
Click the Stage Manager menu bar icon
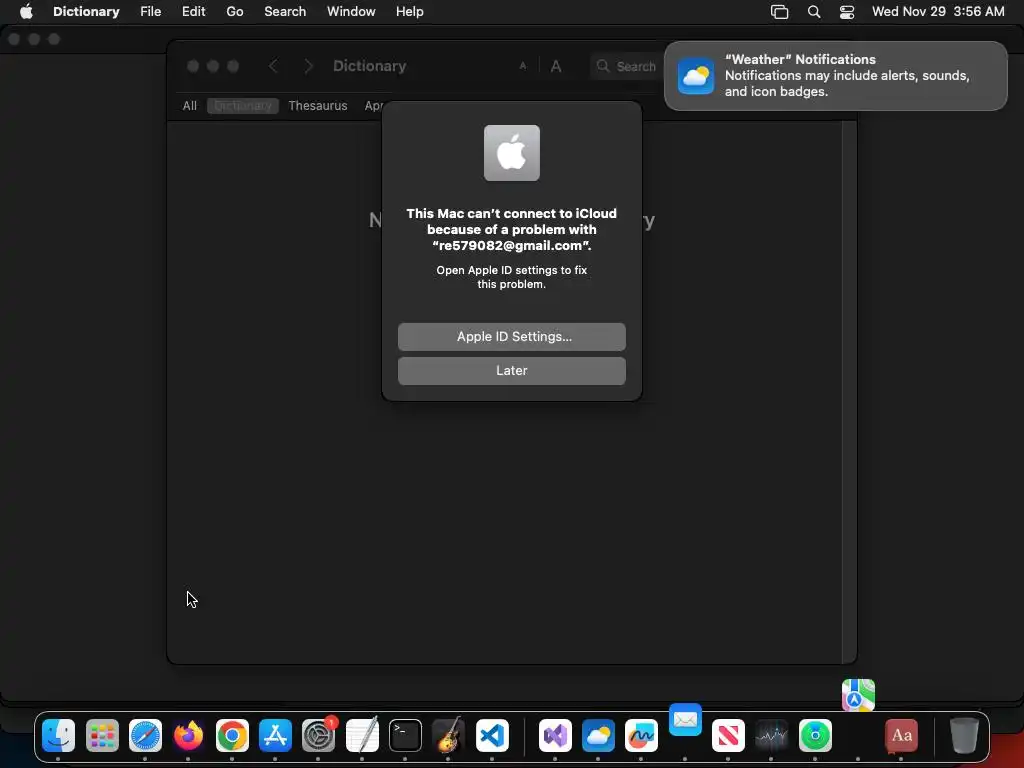(779, 12)
